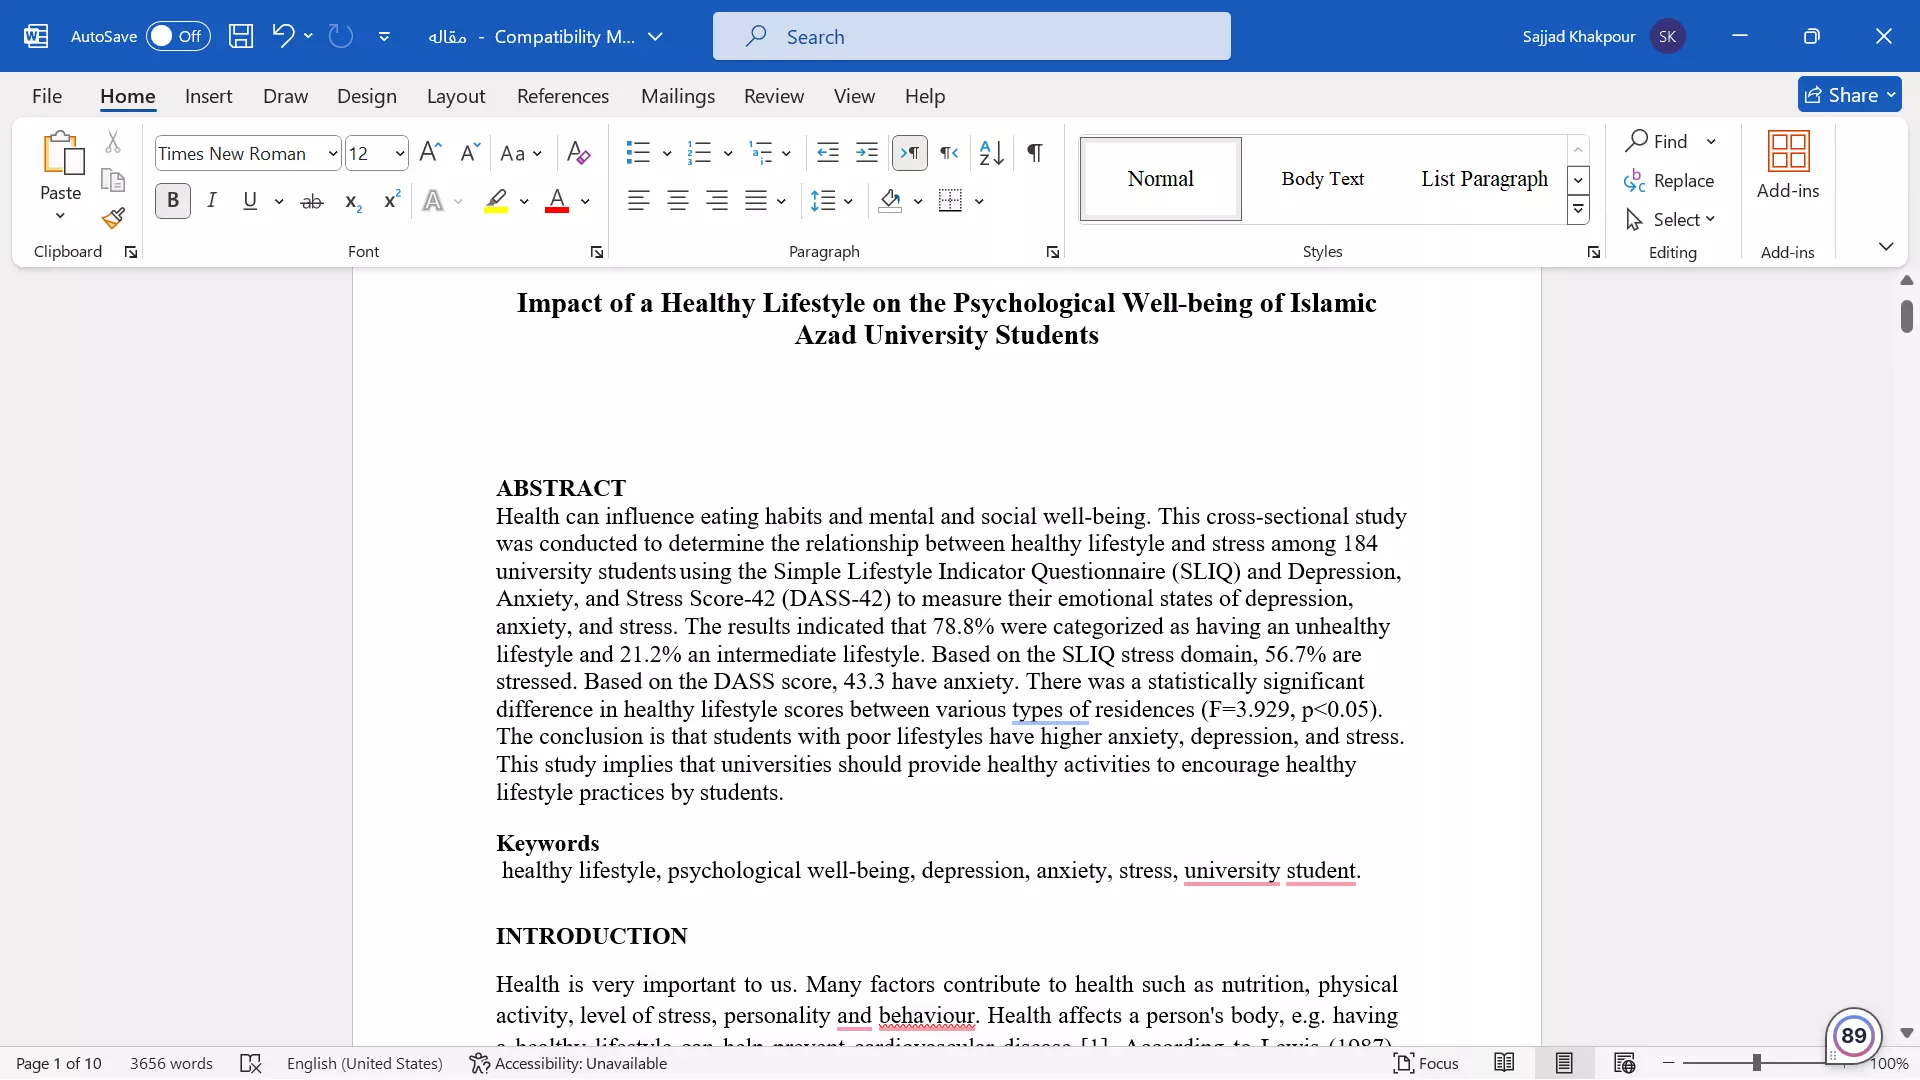Toggle Show/Hide paragraph marks
Screen dimensions: 1920x1080
(1035, 153)
